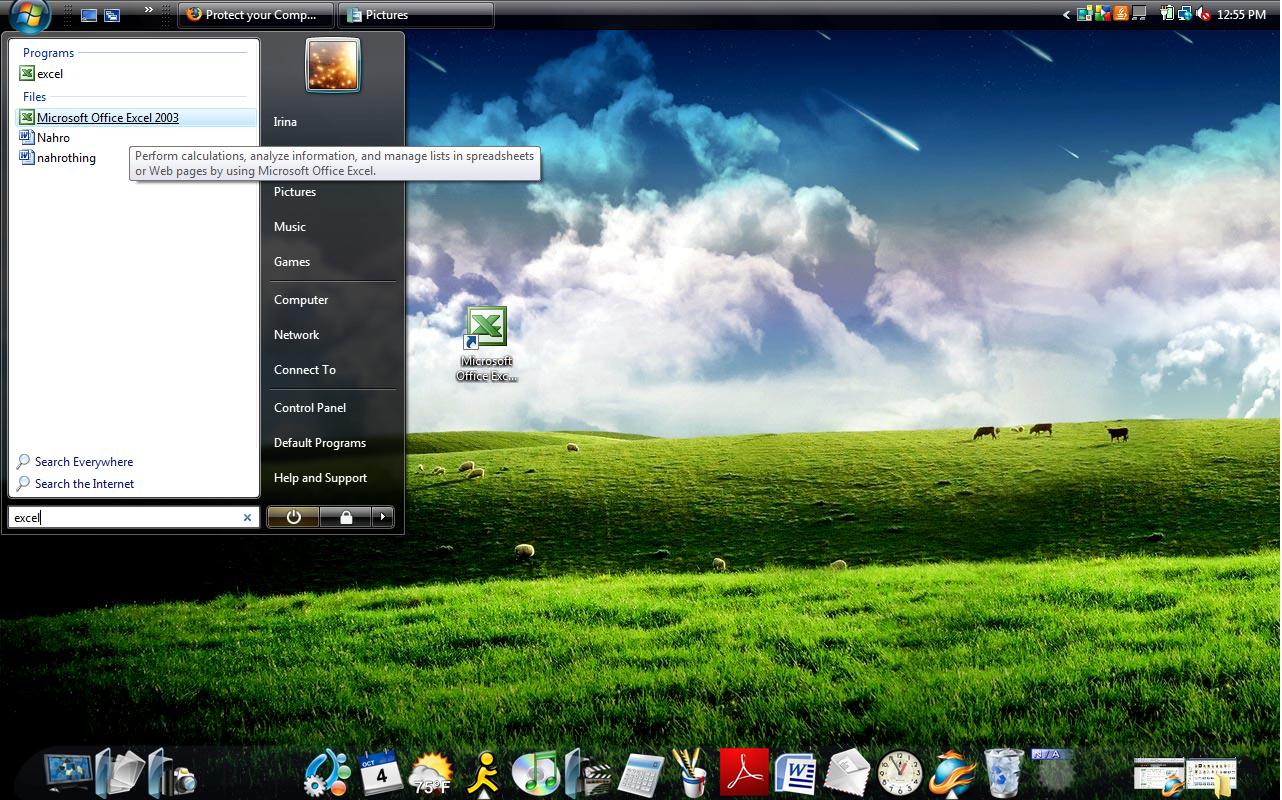Click the orange swirl globe dock icon
Viewport: 1282px width, 800px height.
point(952,773)
